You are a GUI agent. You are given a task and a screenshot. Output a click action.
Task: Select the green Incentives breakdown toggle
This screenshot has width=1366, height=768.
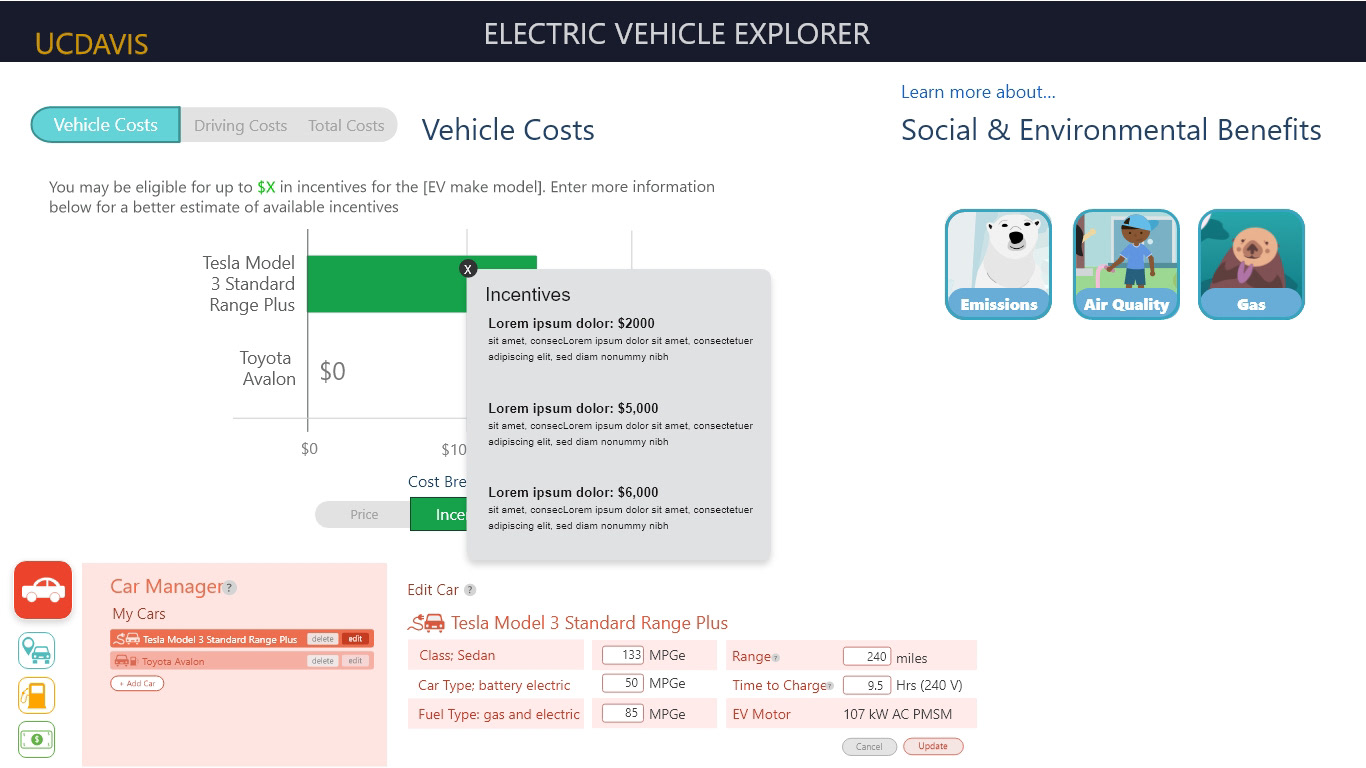[x=439, y=515]
